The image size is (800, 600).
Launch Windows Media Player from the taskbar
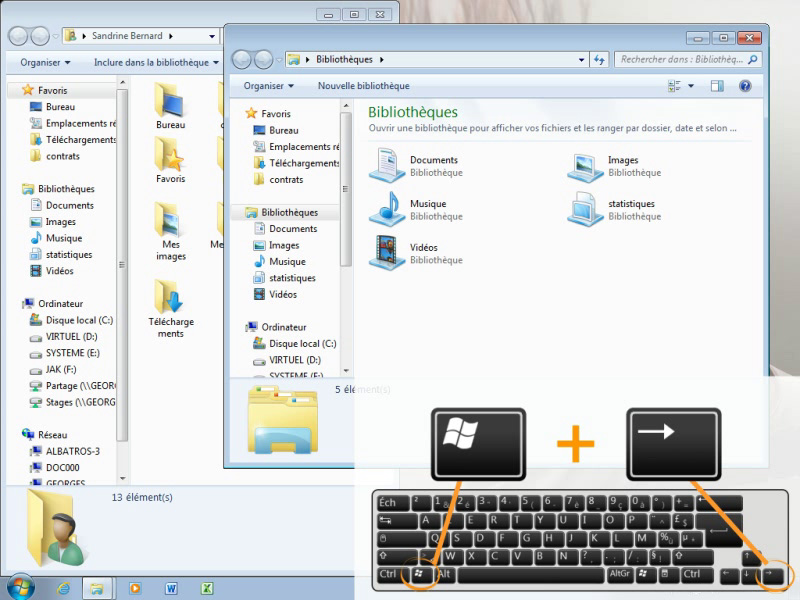coord(135,588)
